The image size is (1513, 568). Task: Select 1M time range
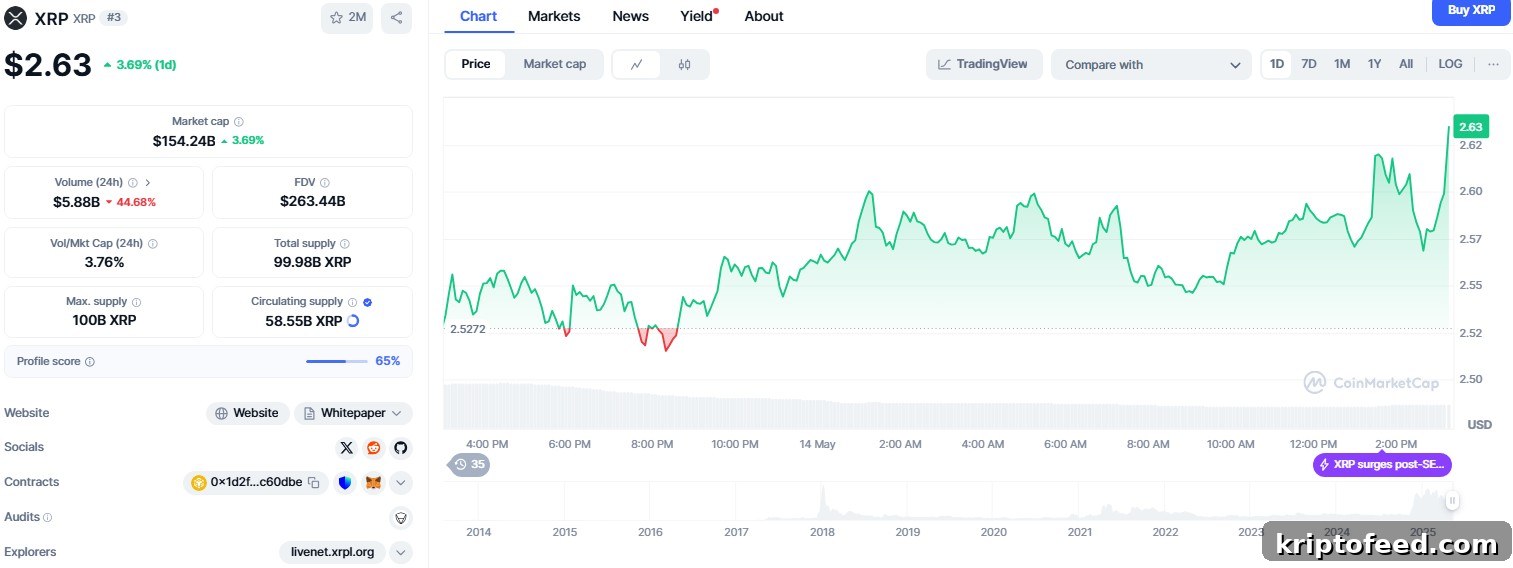point(1342,64)
